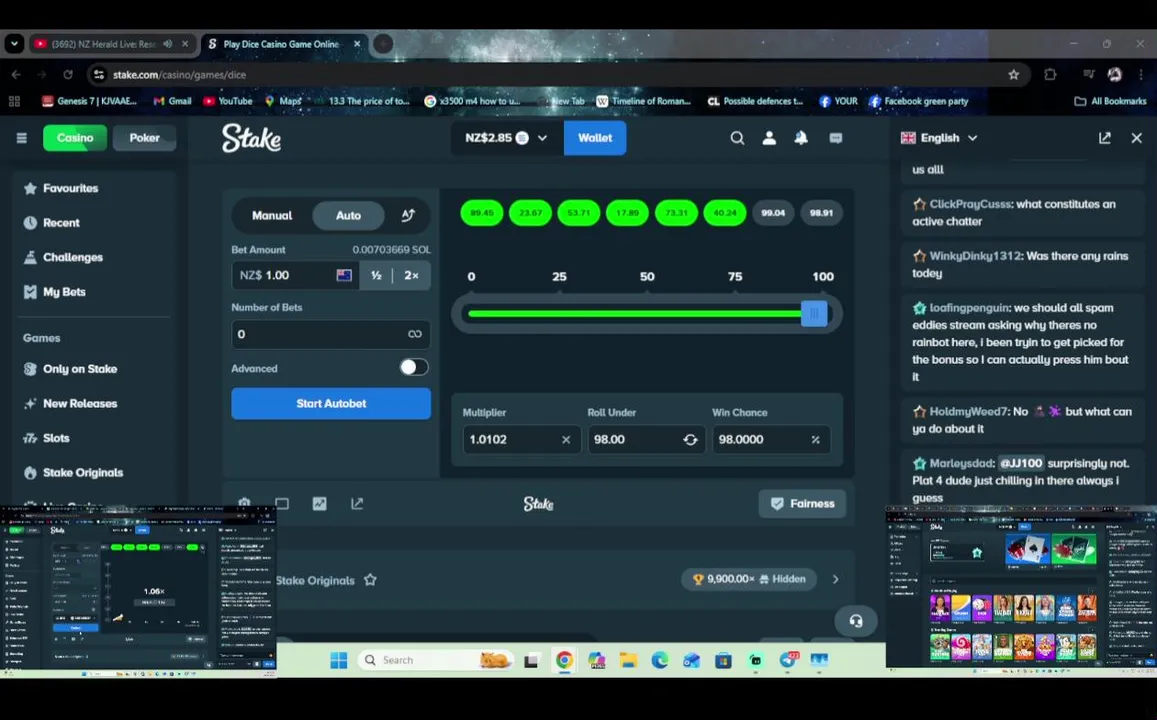Screen dimensions: 1157x720
Task: Toggle the chat bubble icon in header
Action: point(835,138)
